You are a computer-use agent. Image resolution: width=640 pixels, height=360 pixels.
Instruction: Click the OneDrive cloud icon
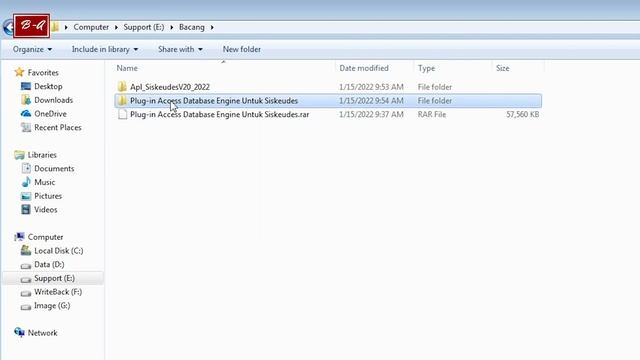coord(26,113)
